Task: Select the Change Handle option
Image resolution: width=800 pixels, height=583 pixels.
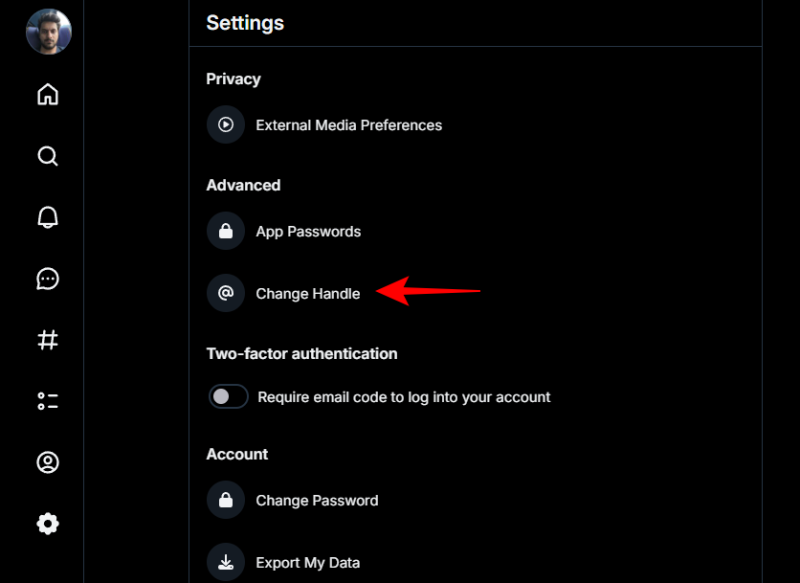Action: click(307, 294)
